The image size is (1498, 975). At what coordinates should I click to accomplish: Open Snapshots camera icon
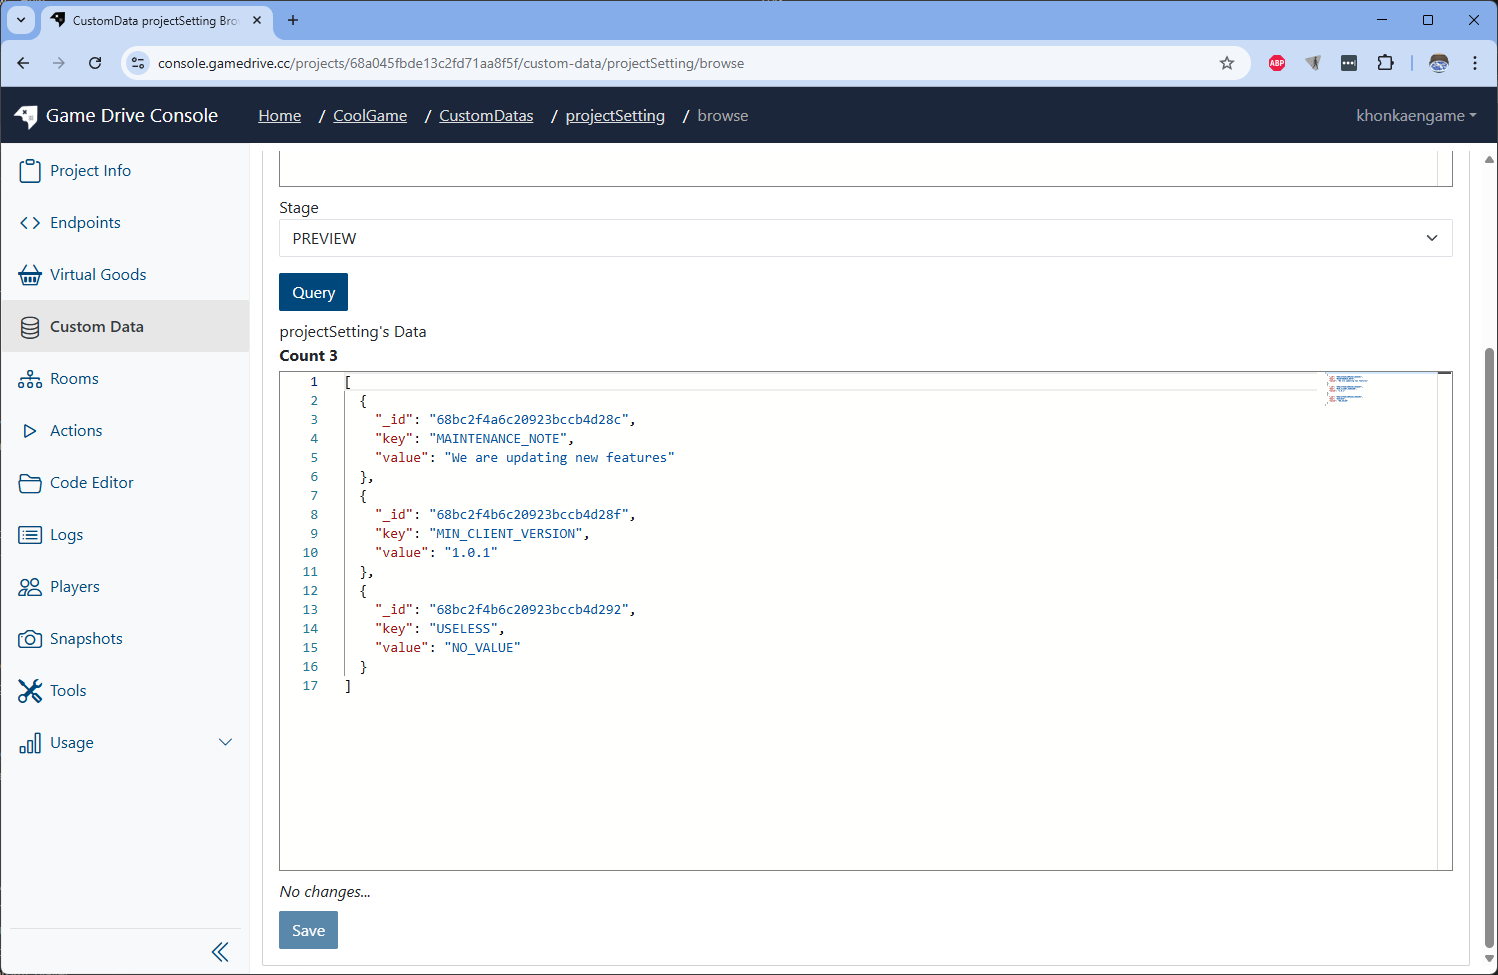click(30, 639)
